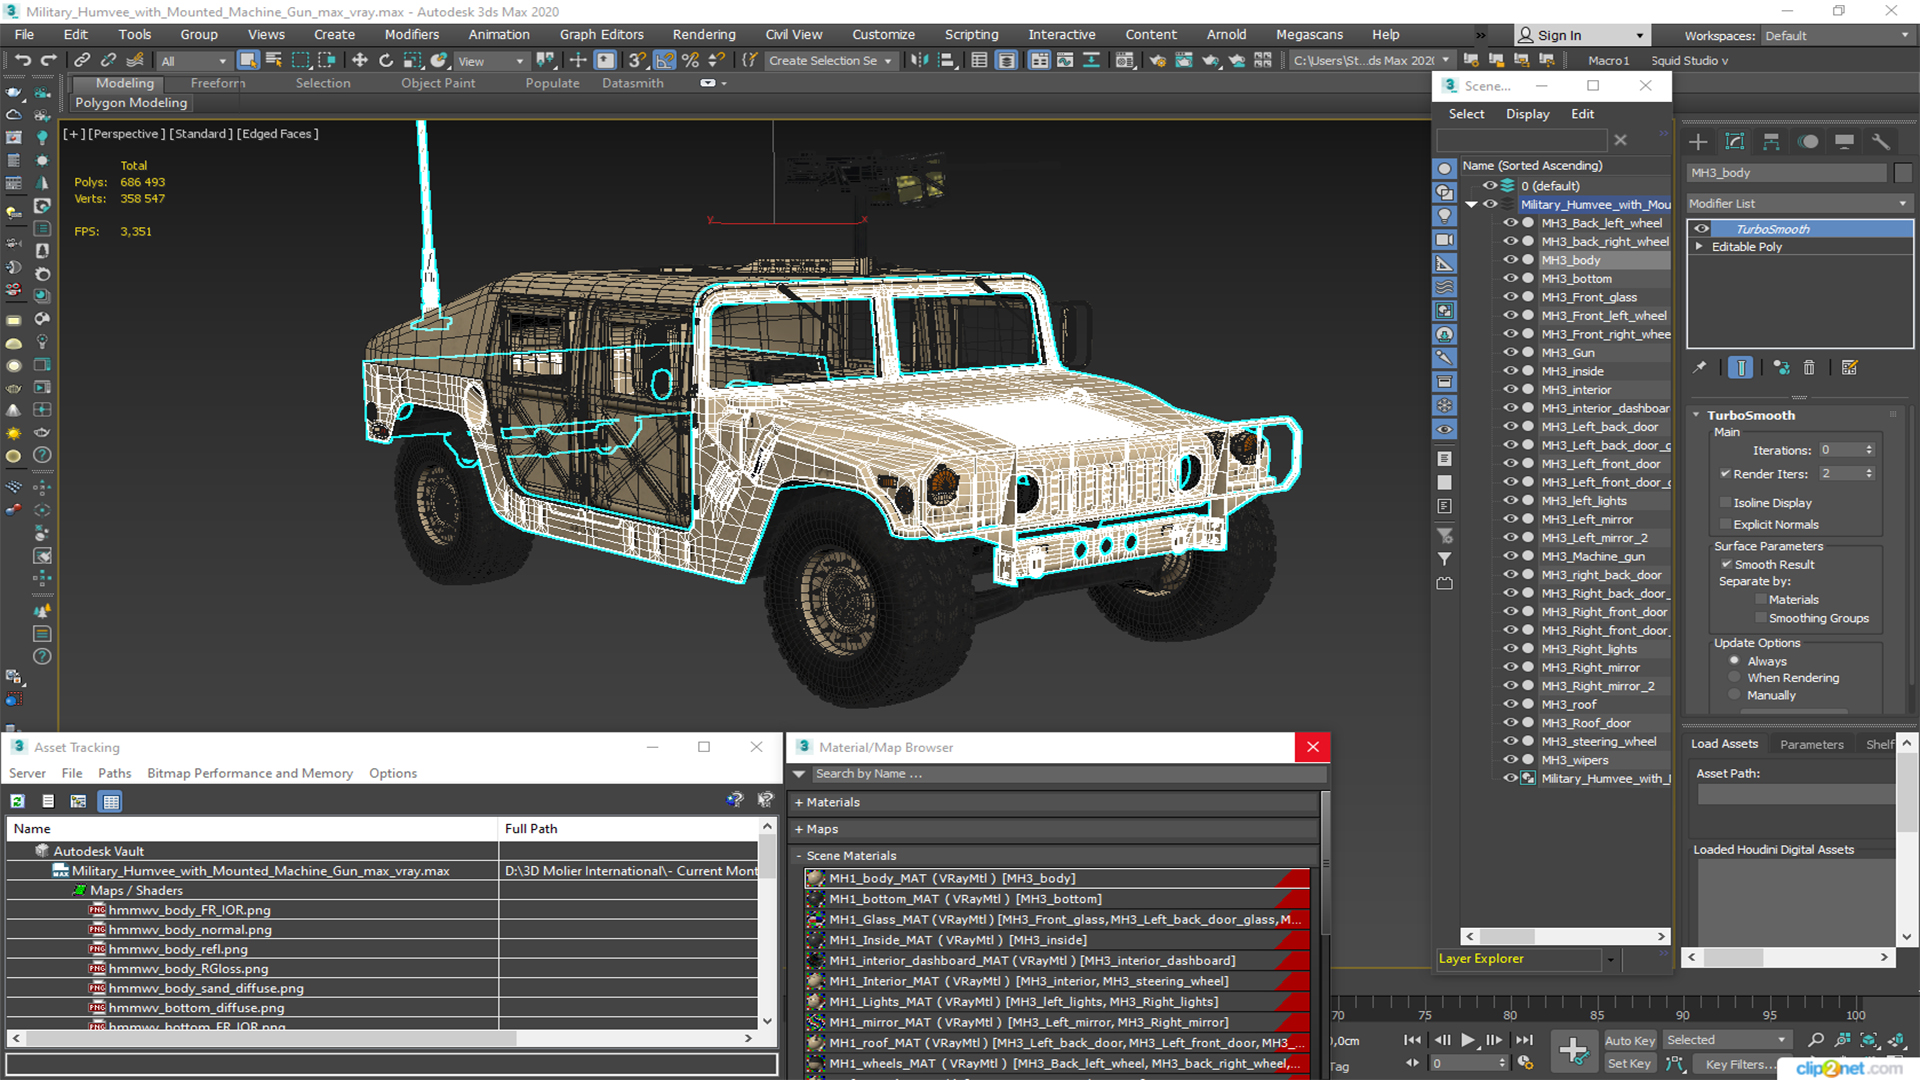1920x1080 pixels.
Task: Choose the Select and Move tool
Action: click(x=359, y=60)
